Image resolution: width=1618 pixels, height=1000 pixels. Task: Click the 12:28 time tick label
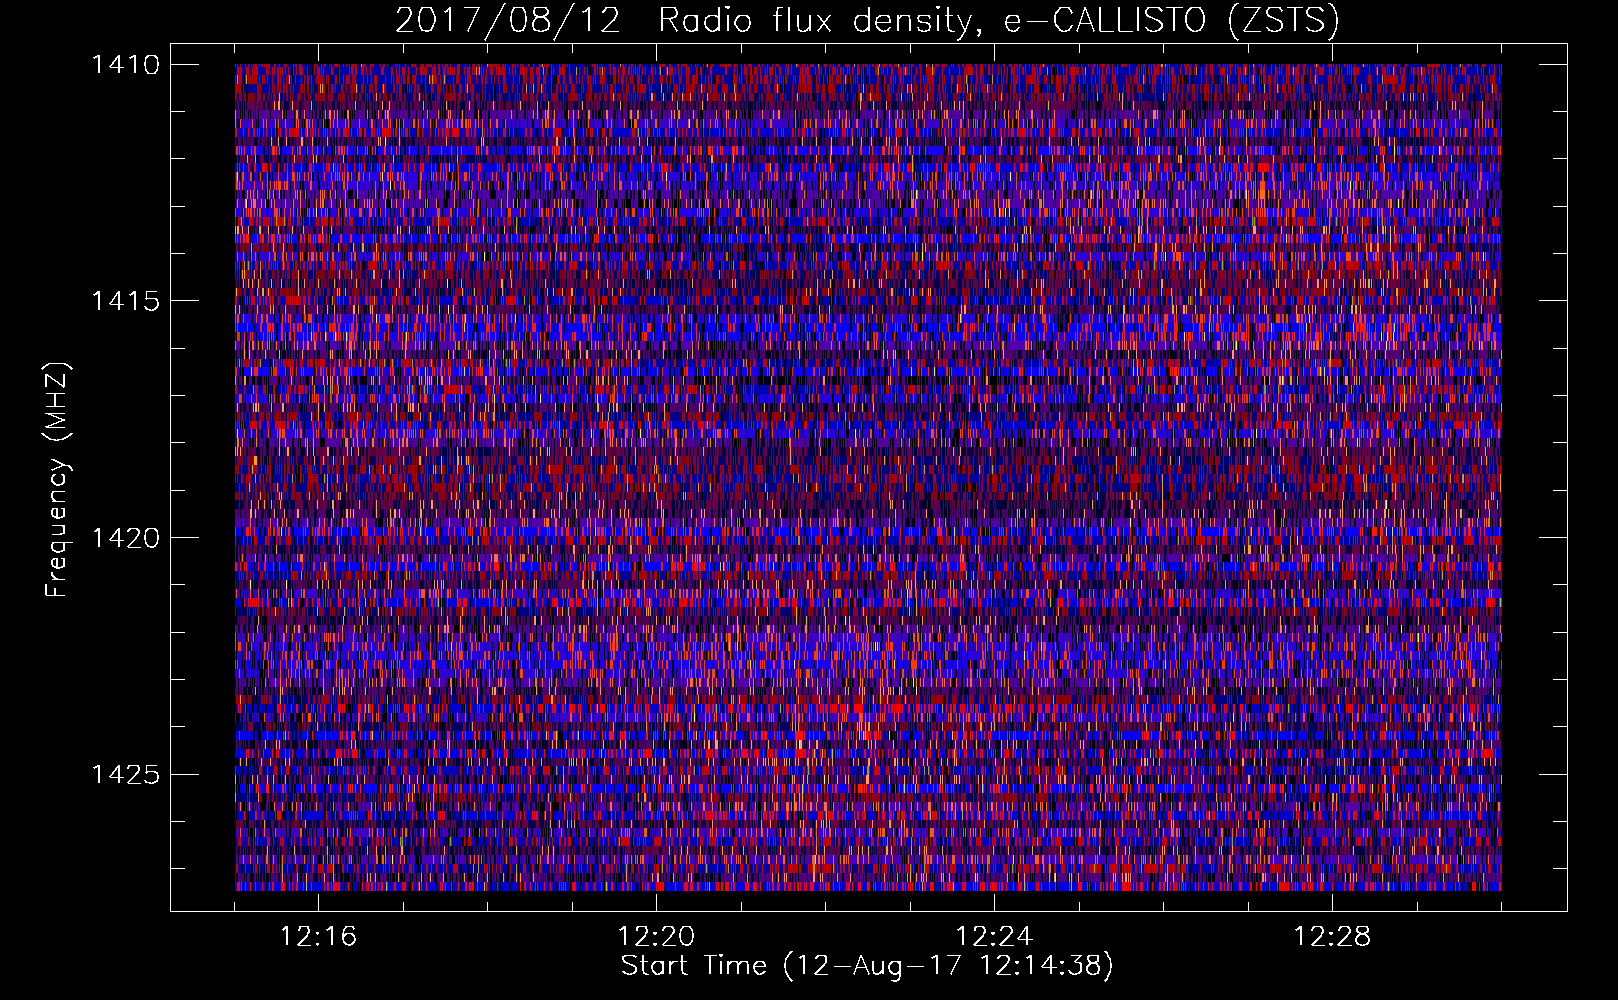1332,936
